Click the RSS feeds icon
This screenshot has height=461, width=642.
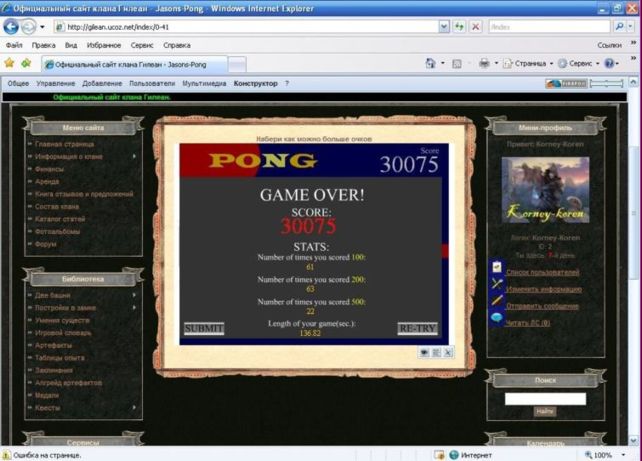tap(457, 63)
